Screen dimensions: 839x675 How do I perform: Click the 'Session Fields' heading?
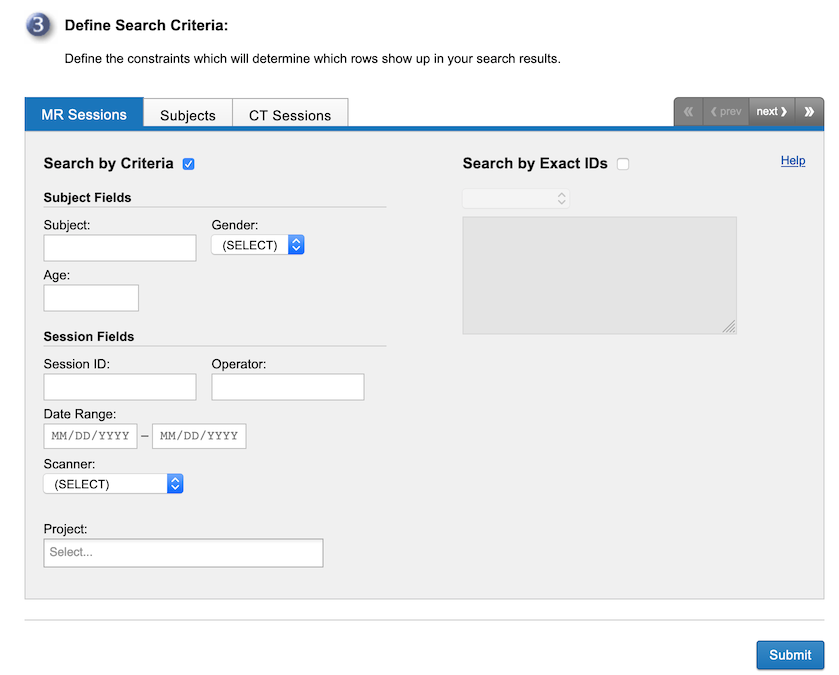pos(89,336)
